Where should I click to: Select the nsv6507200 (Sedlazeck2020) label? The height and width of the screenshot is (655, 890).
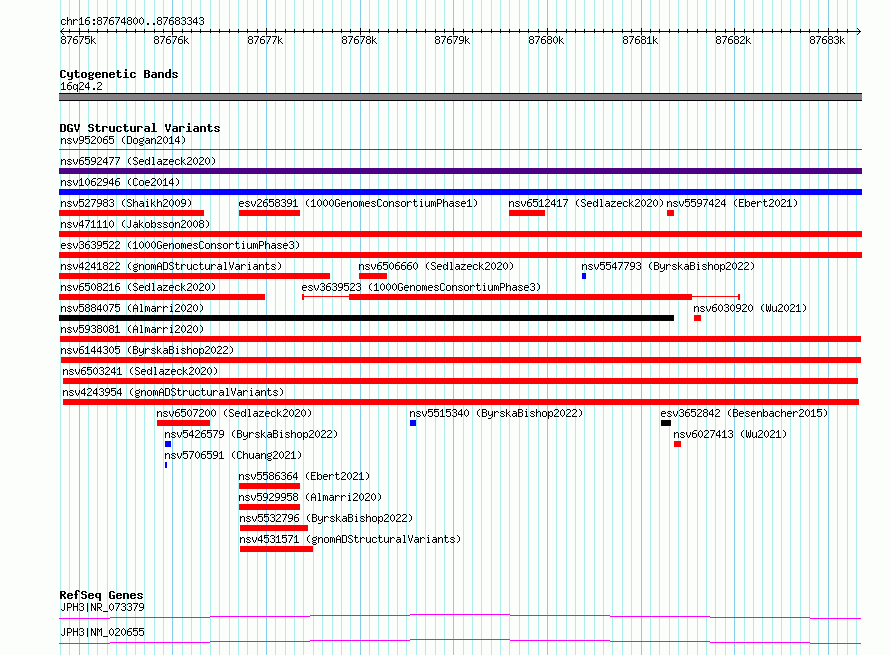234,413
